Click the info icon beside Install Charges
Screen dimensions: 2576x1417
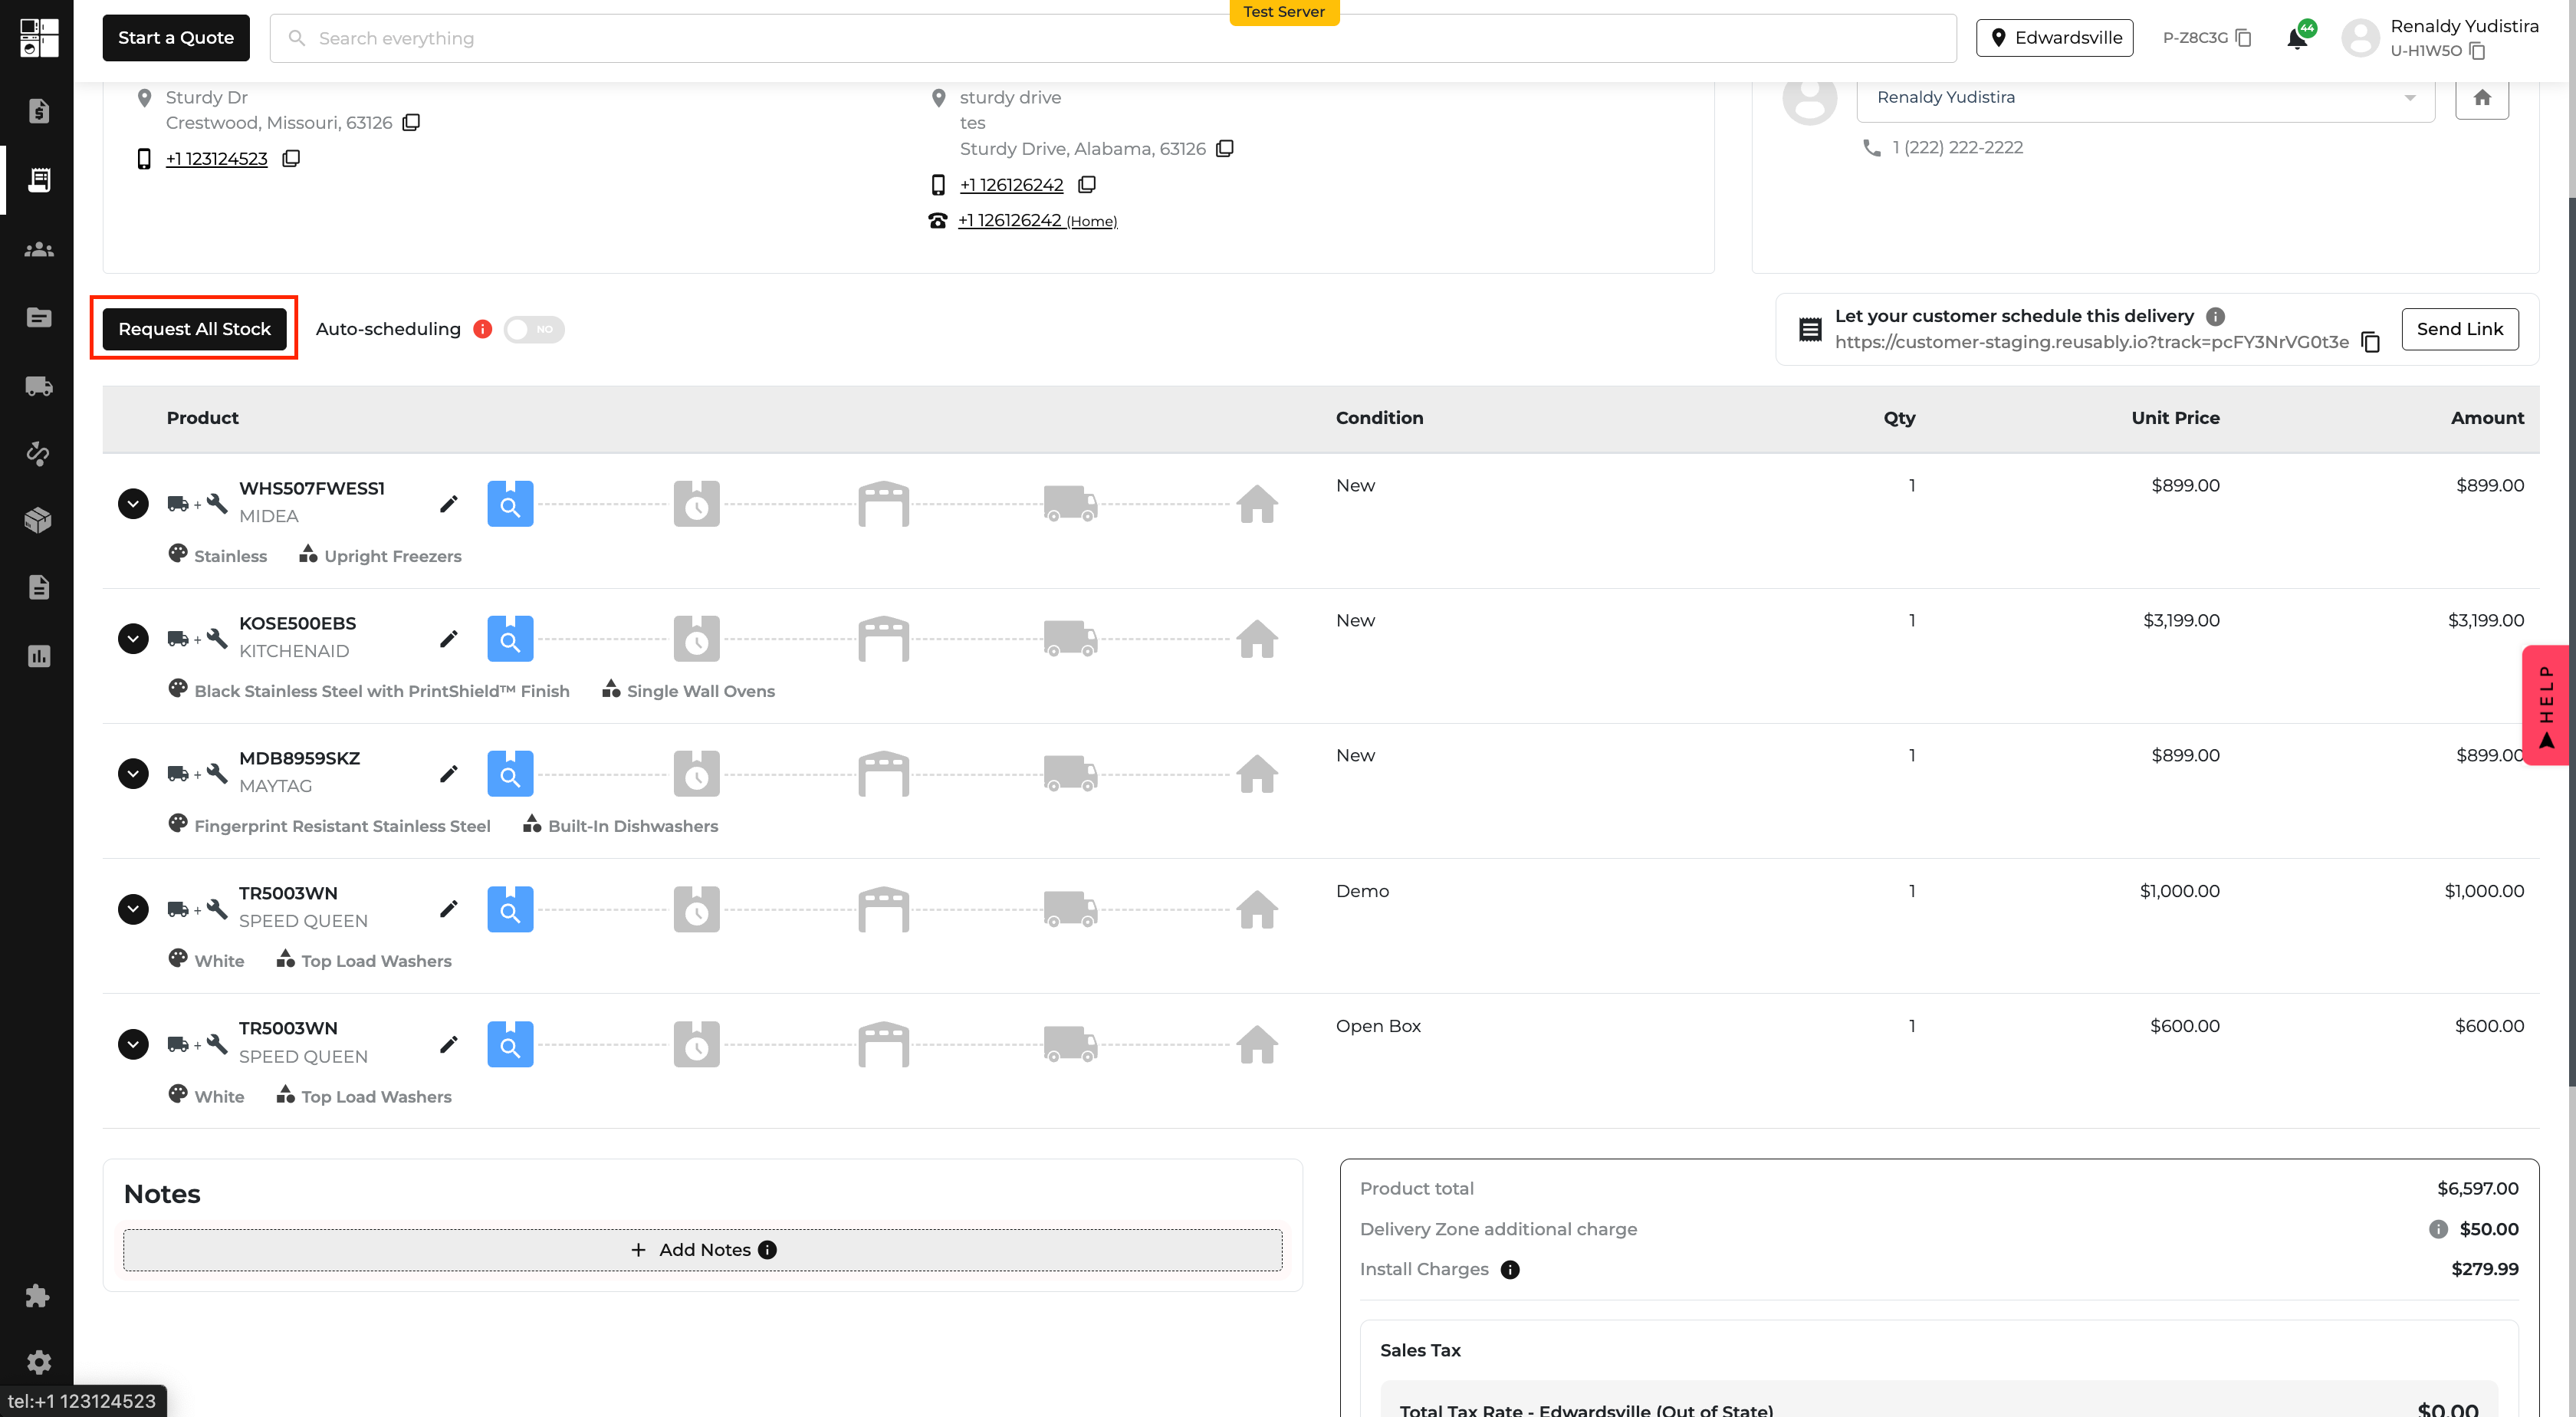pyautogui.click(x=1510, y=1270)
